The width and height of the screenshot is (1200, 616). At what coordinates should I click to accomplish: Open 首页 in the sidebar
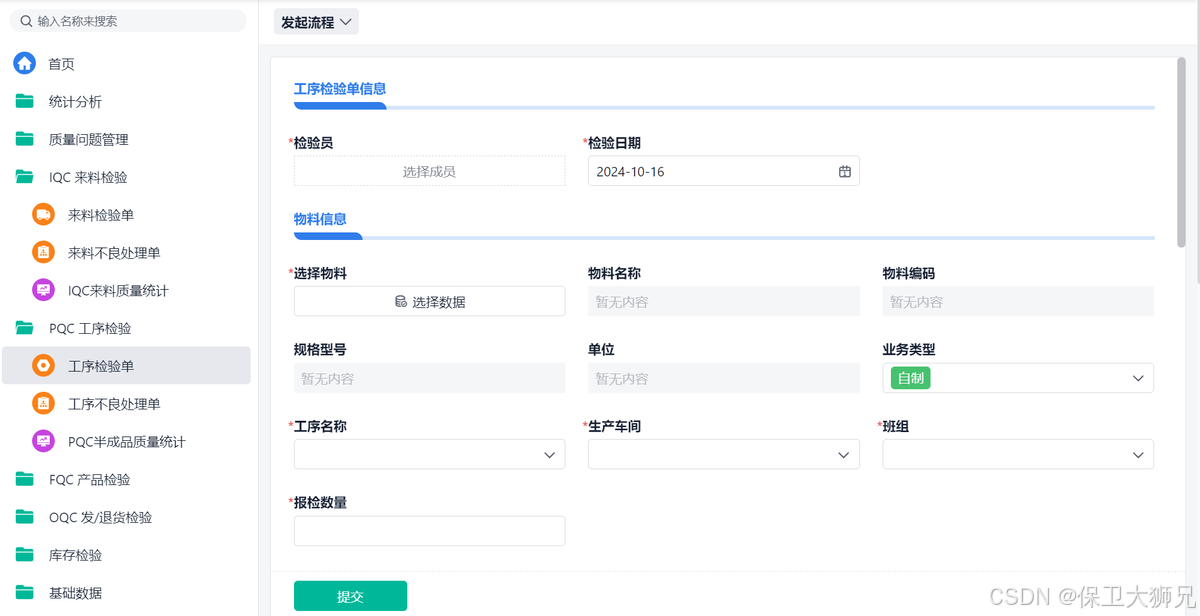pyautogui.click(x=126, y=64)
